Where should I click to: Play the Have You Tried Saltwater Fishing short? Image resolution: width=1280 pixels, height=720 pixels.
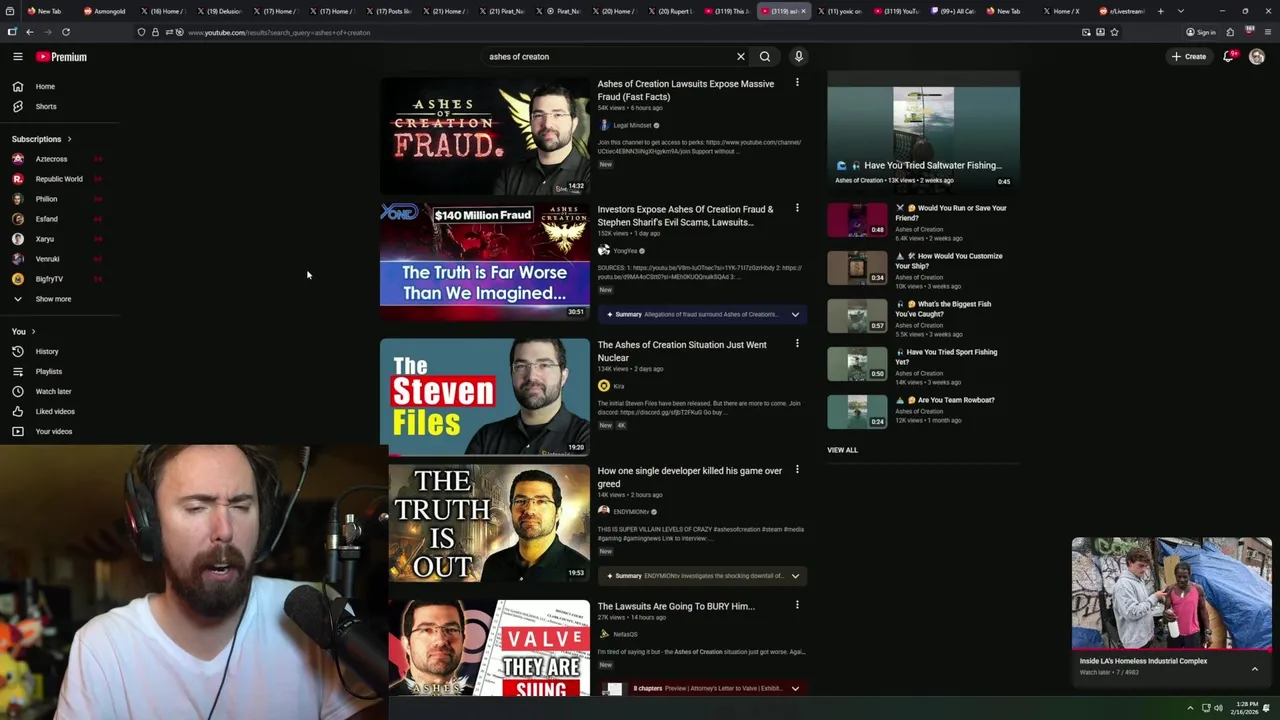point(923,130)
